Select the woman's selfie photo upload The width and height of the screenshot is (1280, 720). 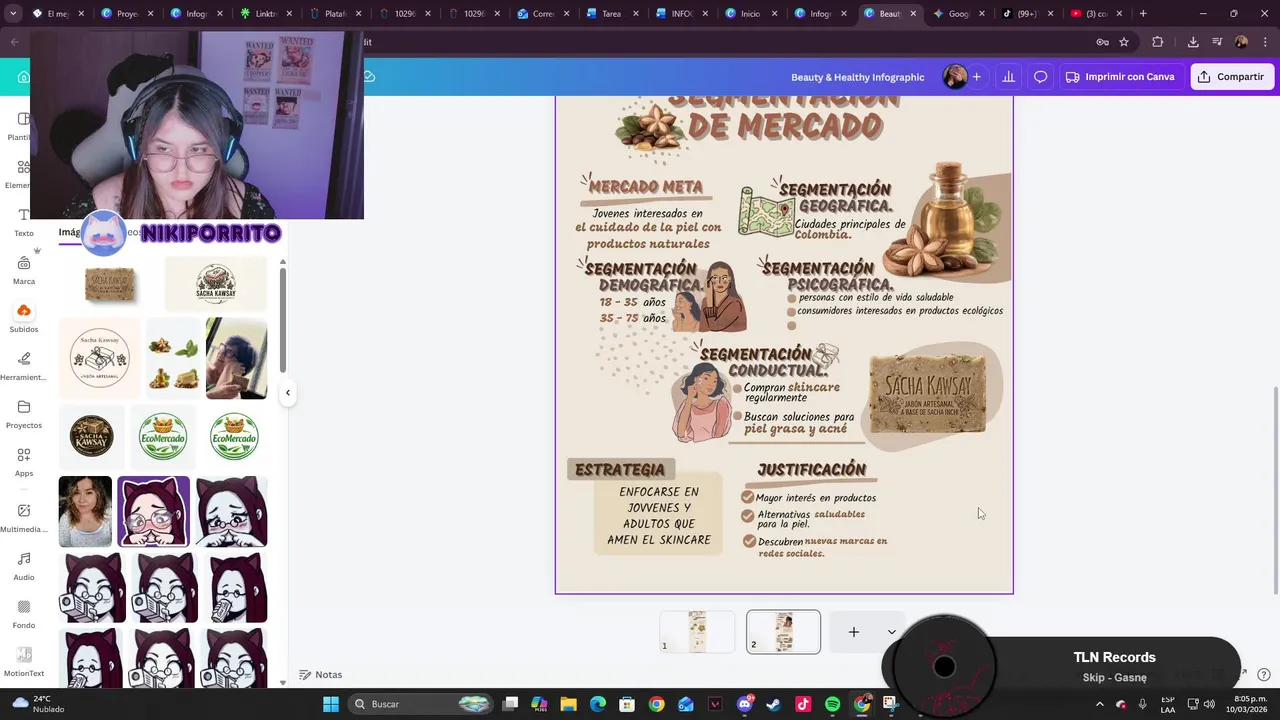click(85, 512)
